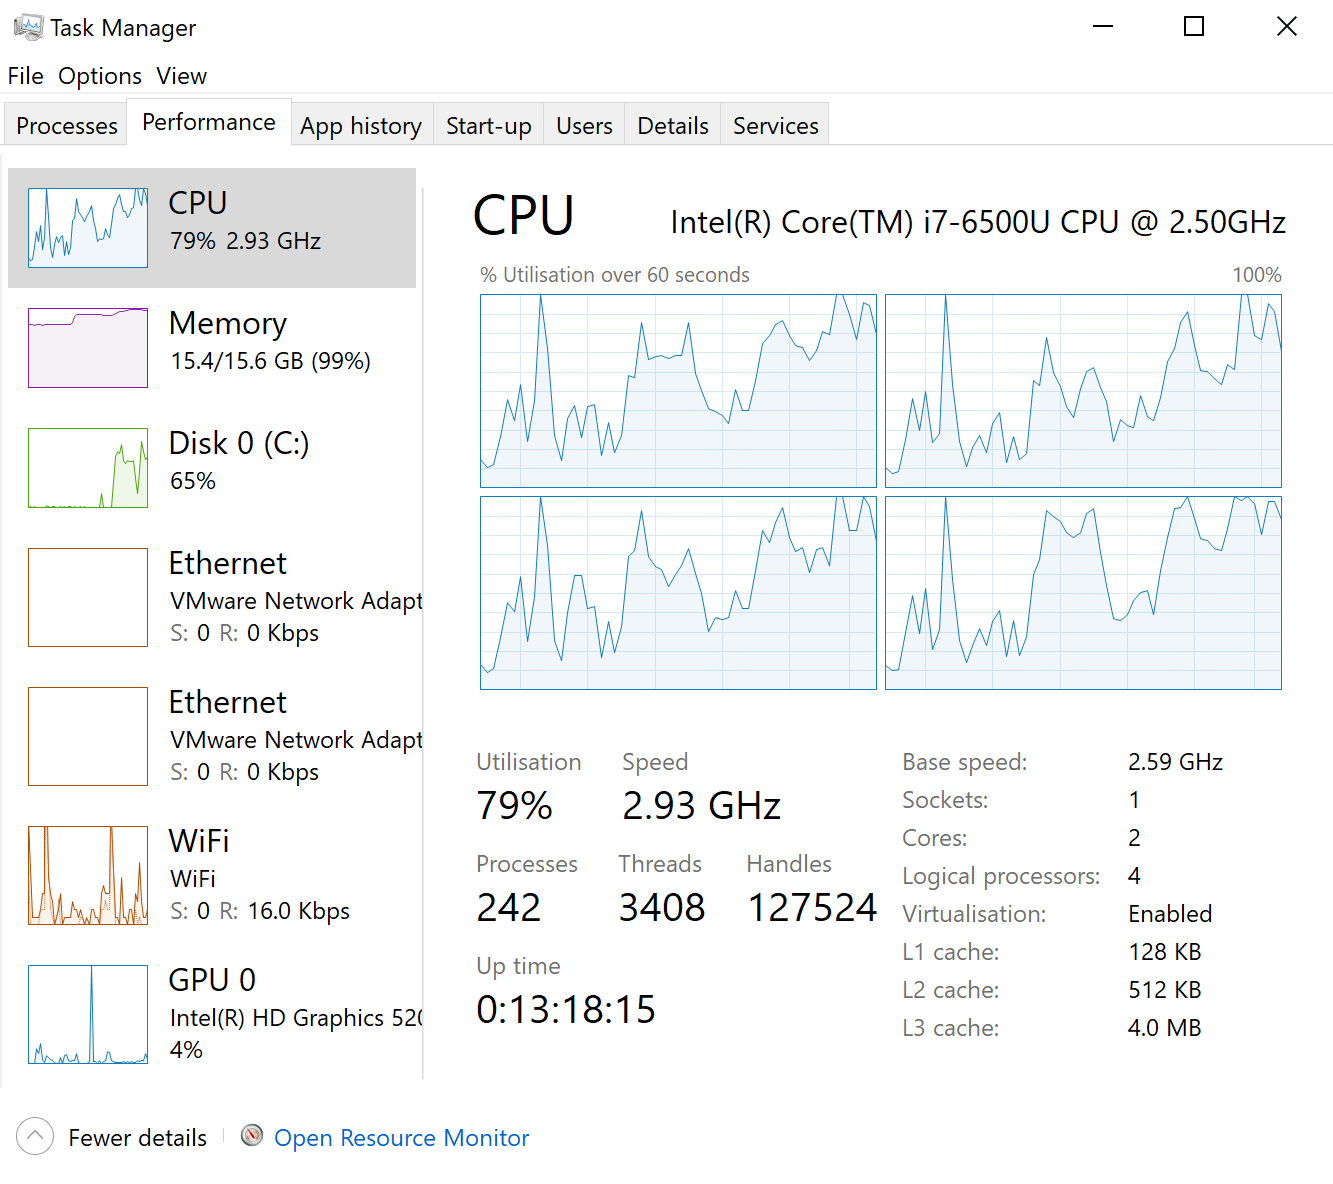Click the WiFi R: 16.0 Kbps entry

click(212, 875)
